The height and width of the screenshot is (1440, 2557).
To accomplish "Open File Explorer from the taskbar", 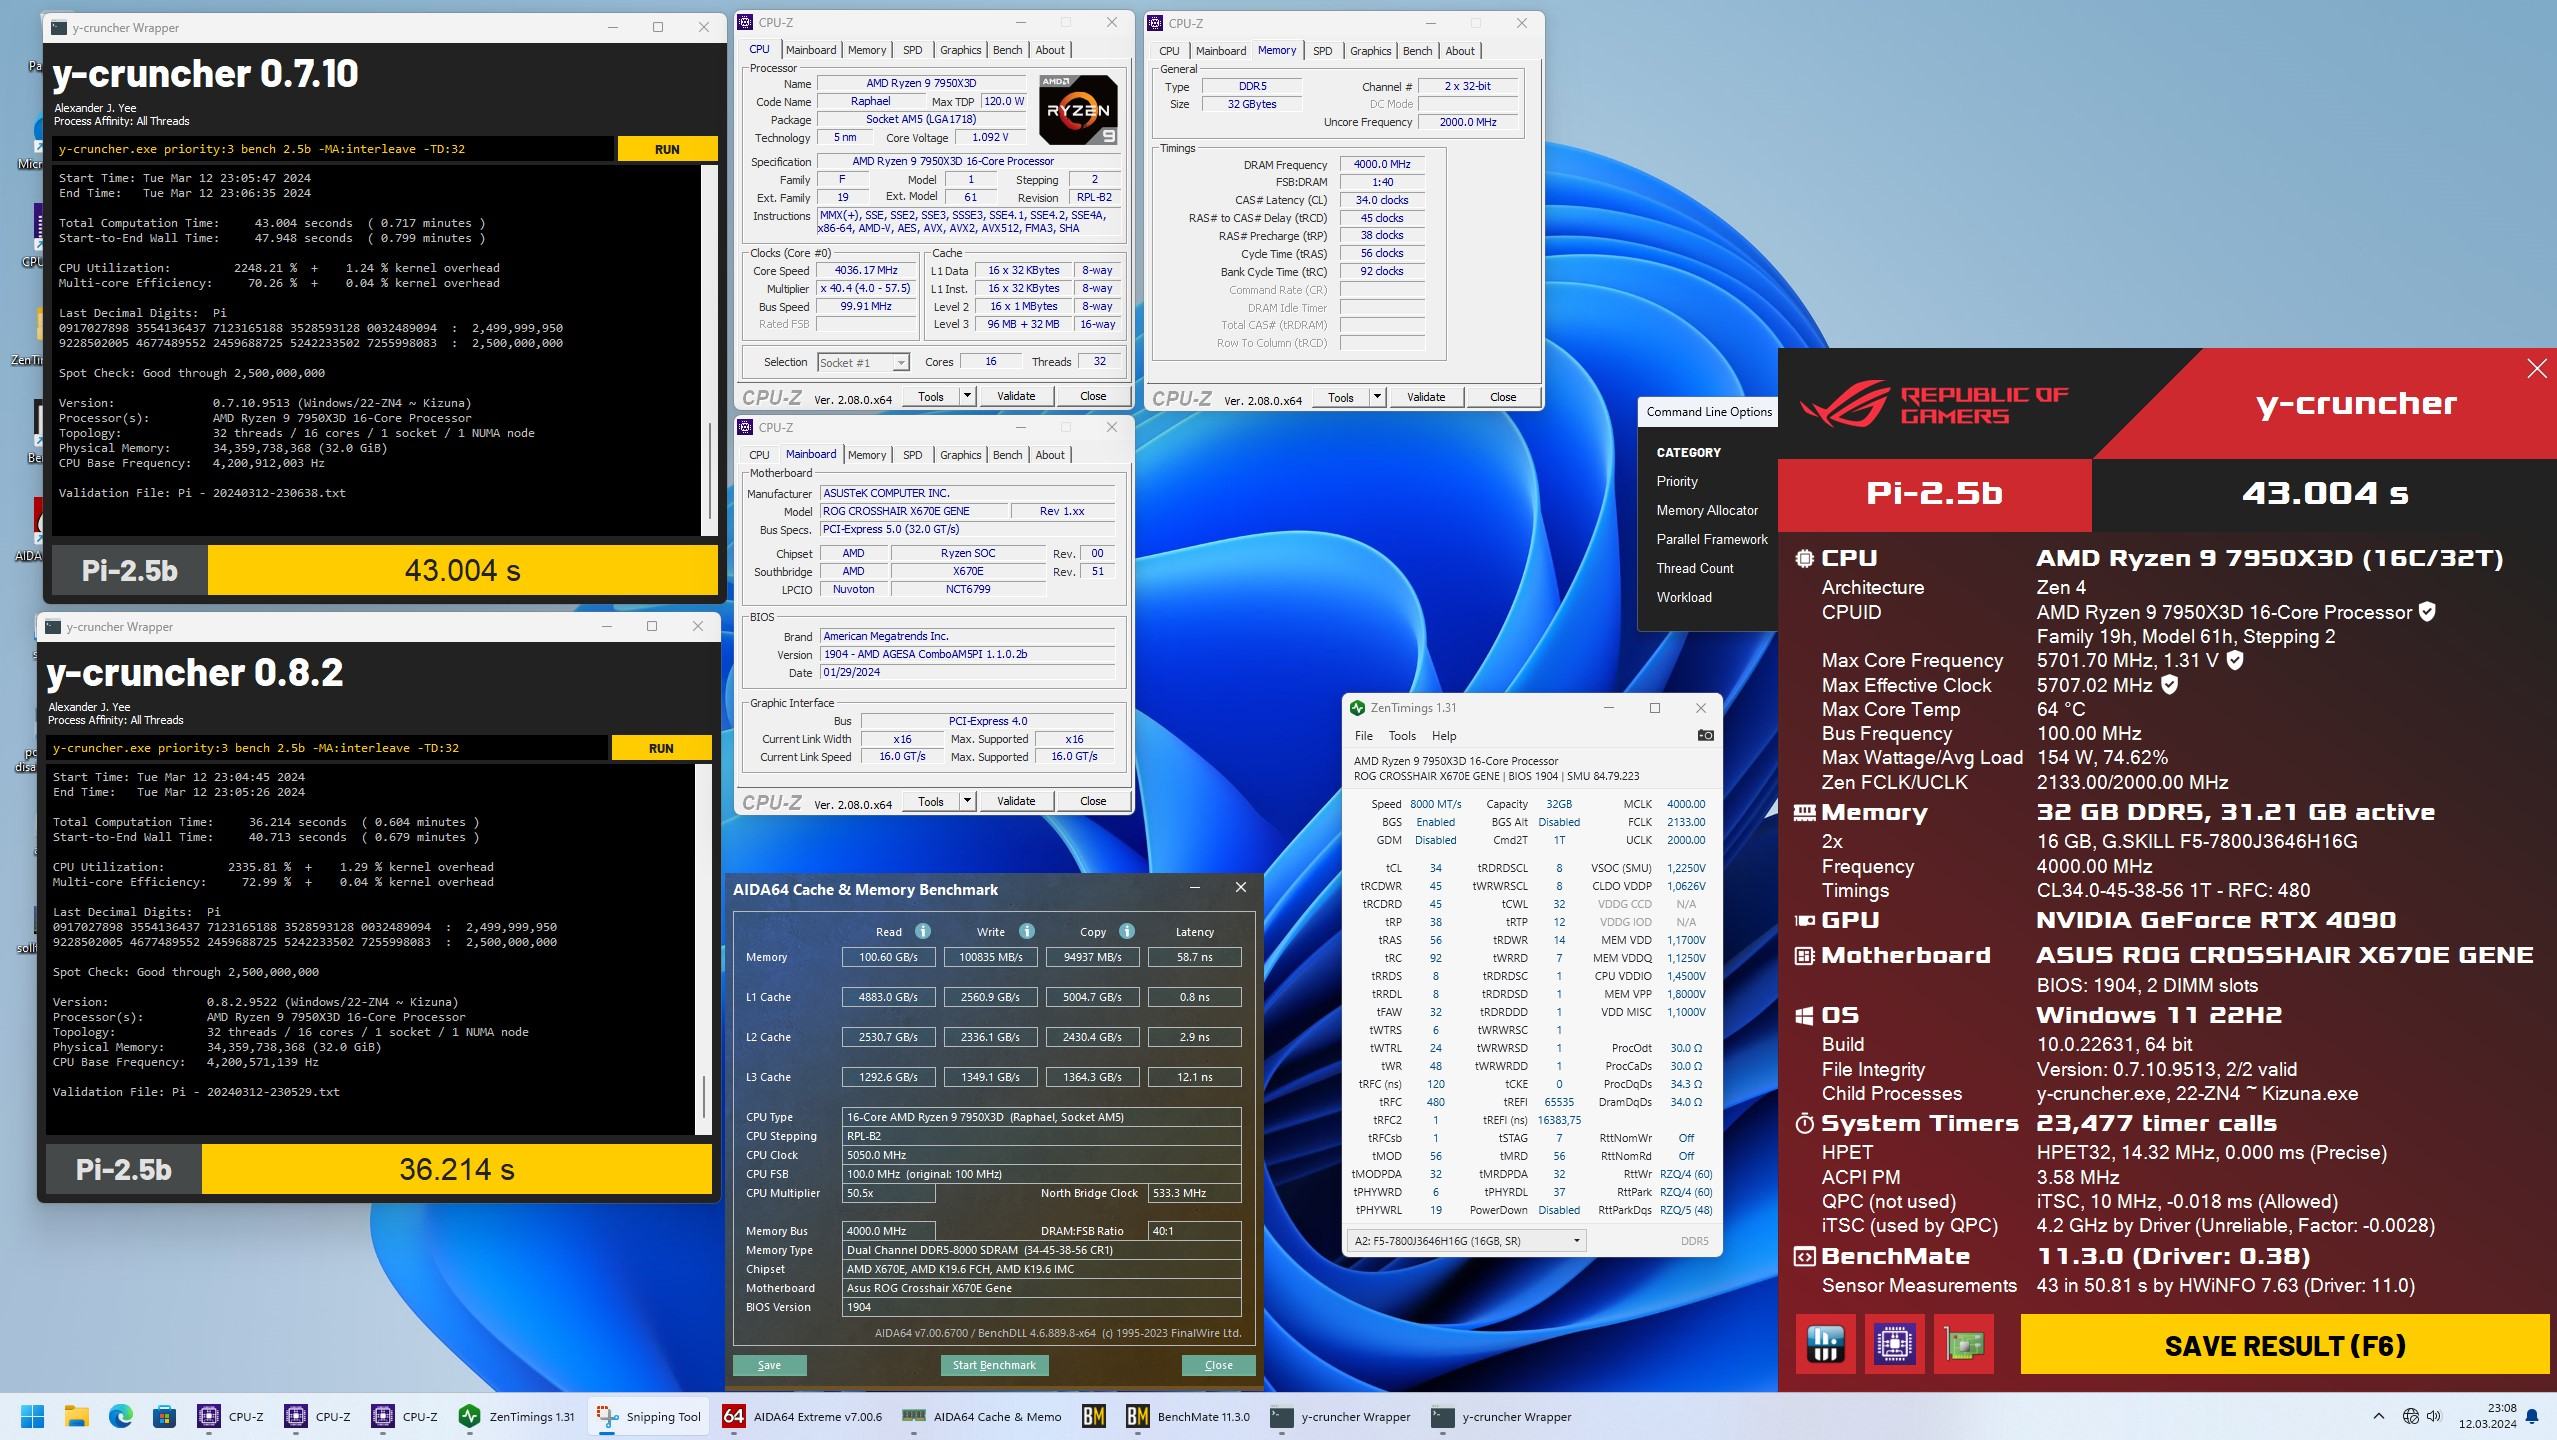I will tap(77, 1416).
